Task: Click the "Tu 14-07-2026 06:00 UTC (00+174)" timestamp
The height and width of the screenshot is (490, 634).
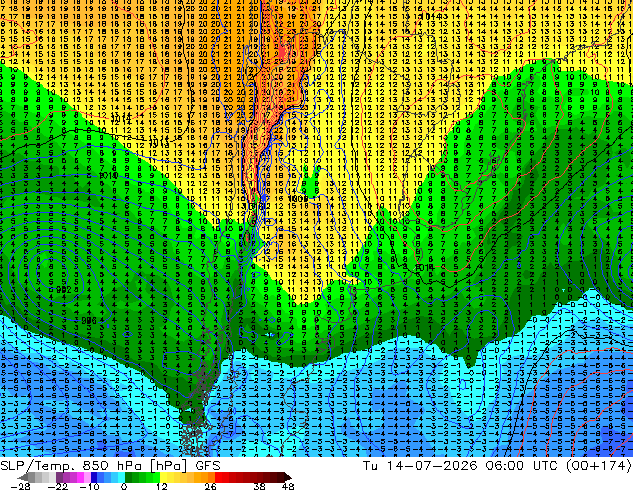Action: click(497, 466)
